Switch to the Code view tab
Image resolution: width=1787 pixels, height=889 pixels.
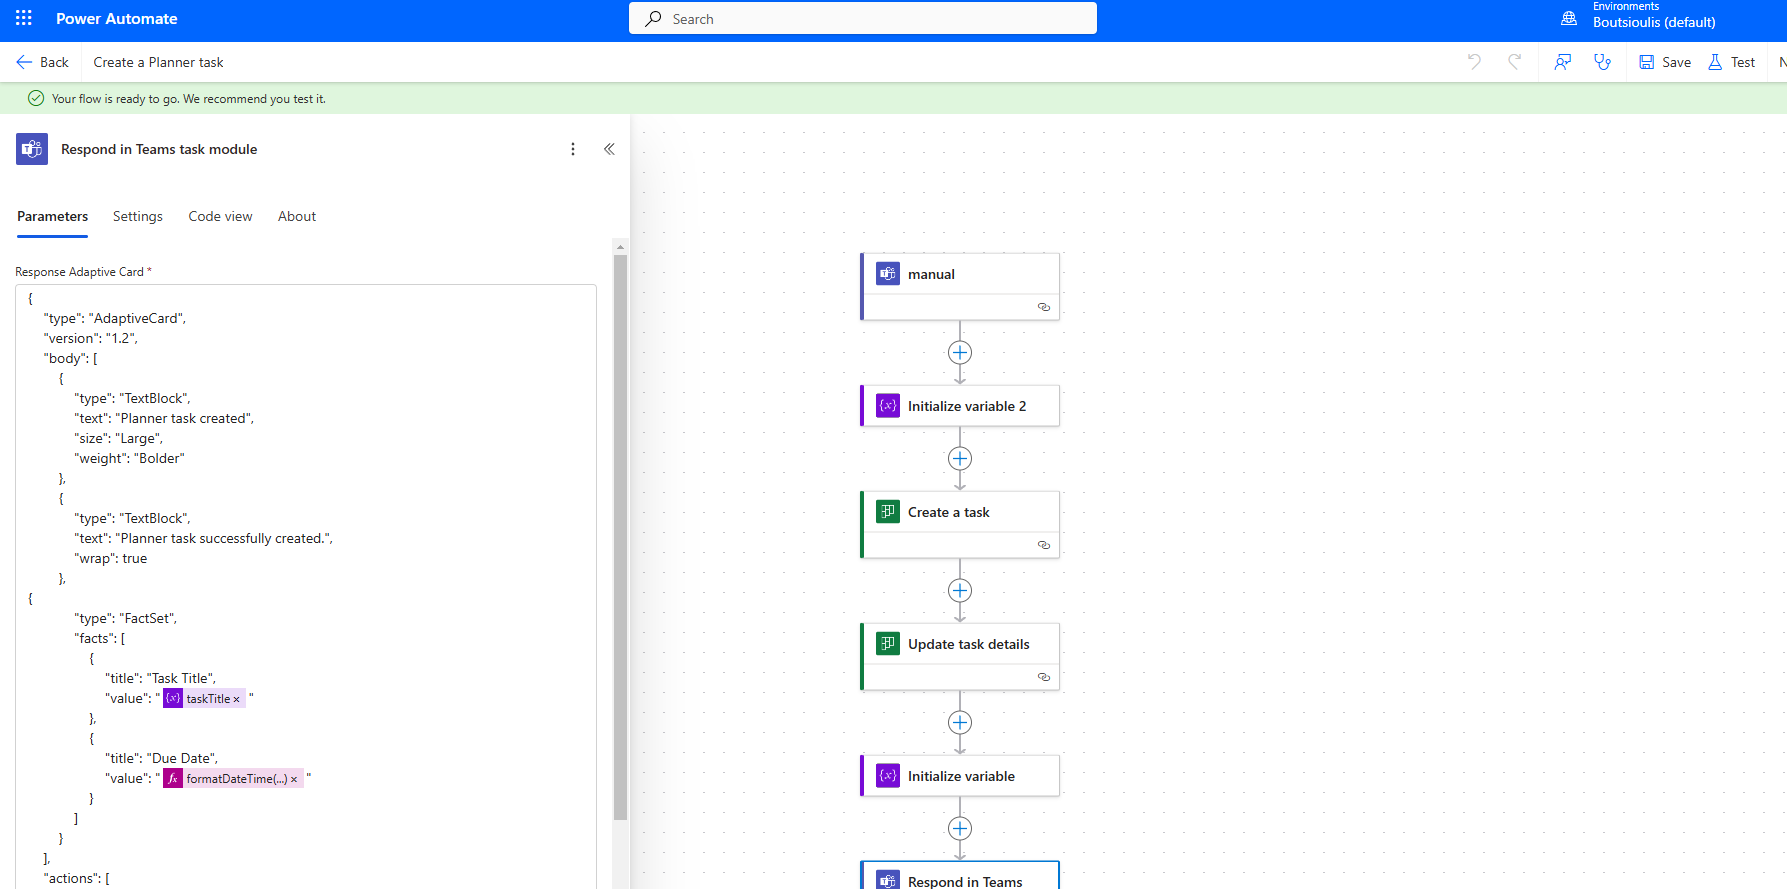220,216
